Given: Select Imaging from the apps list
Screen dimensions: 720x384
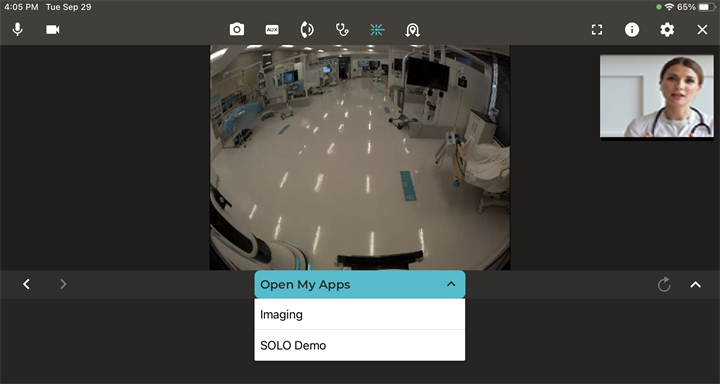Looking at the screenshot, I should tap(360, 314).
